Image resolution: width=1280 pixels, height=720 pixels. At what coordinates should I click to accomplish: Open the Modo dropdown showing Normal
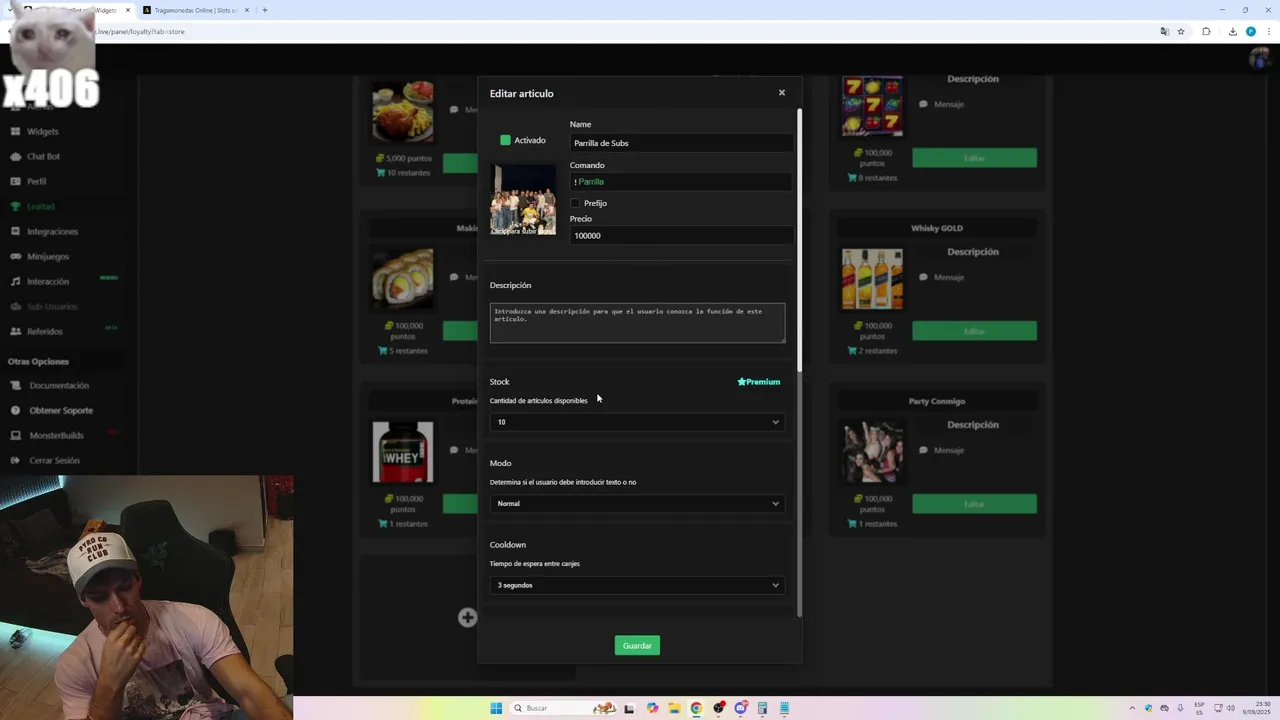point(637,504)
